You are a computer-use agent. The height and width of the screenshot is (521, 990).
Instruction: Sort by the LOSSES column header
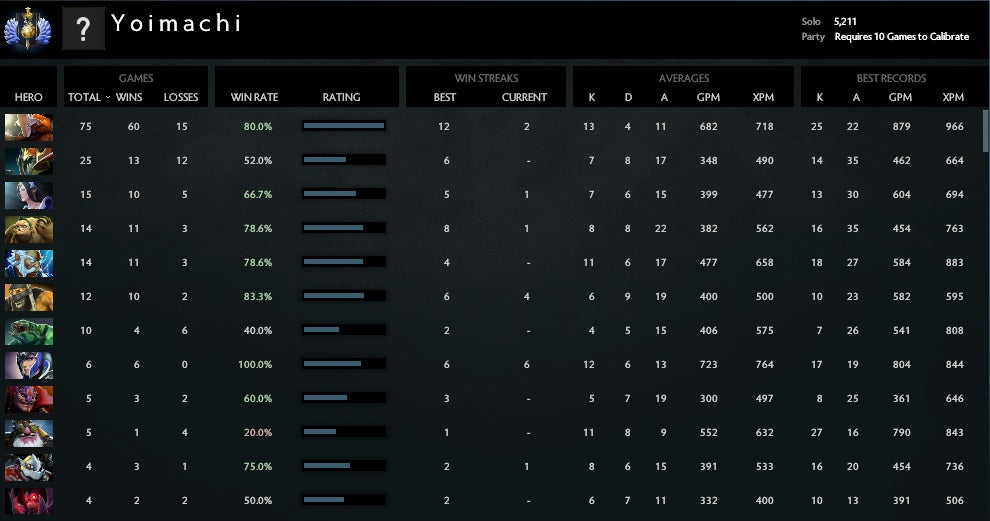[x=181, y=97]
